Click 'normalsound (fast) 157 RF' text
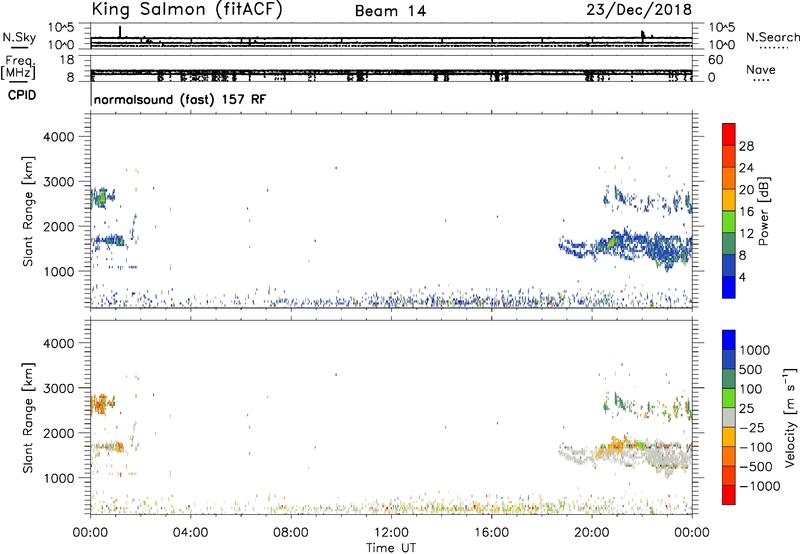Viewport: 800px width, 554px height. point(180,99)
